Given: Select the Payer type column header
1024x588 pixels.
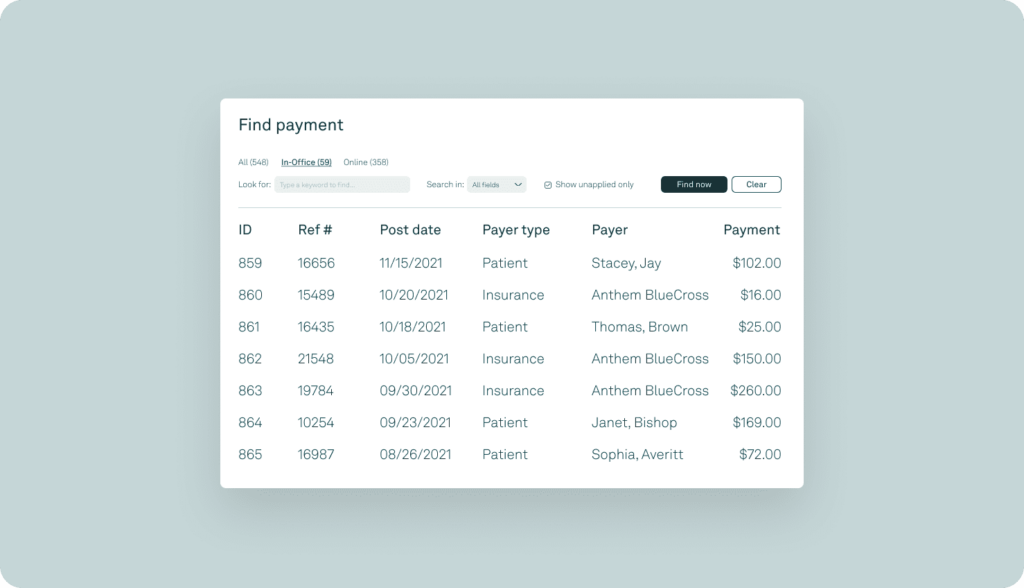Looking at the screenshot, I should [516, 230].
